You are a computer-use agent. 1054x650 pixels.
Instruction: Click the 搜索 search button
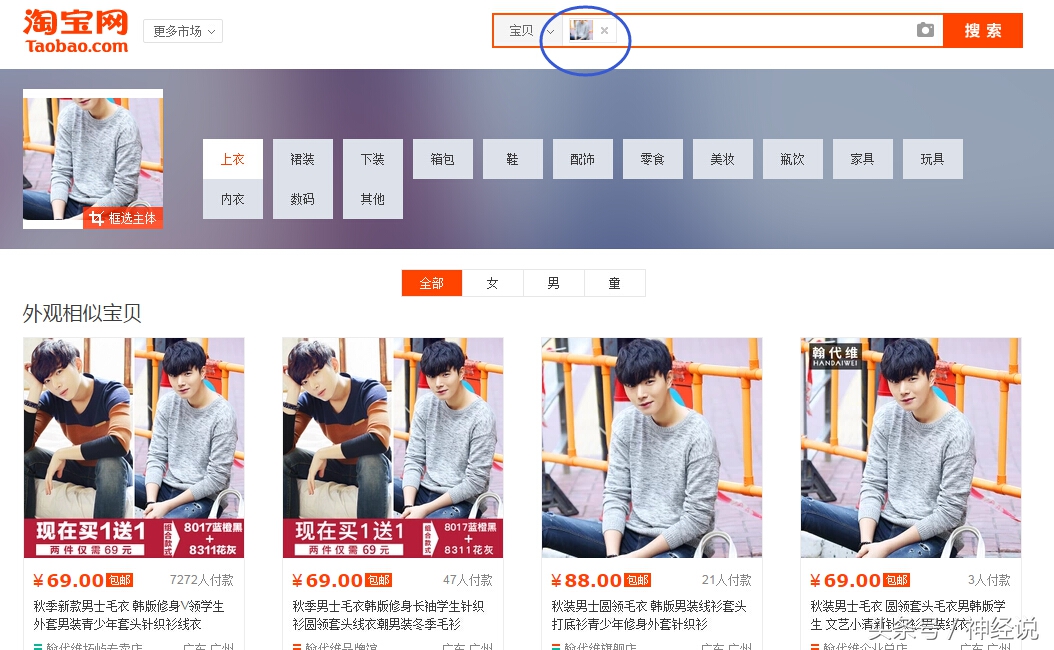pos(982,30)
